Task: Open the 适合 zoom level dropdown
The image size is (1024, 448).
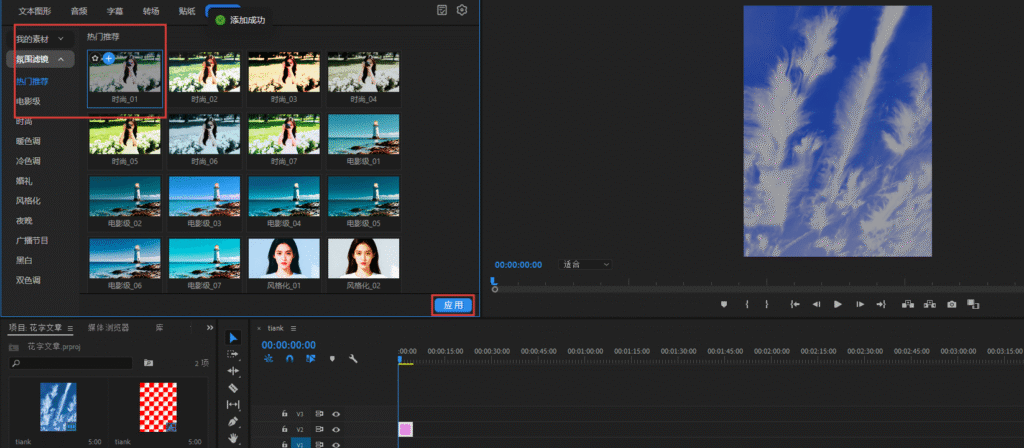Action: (x=586, y=264)
